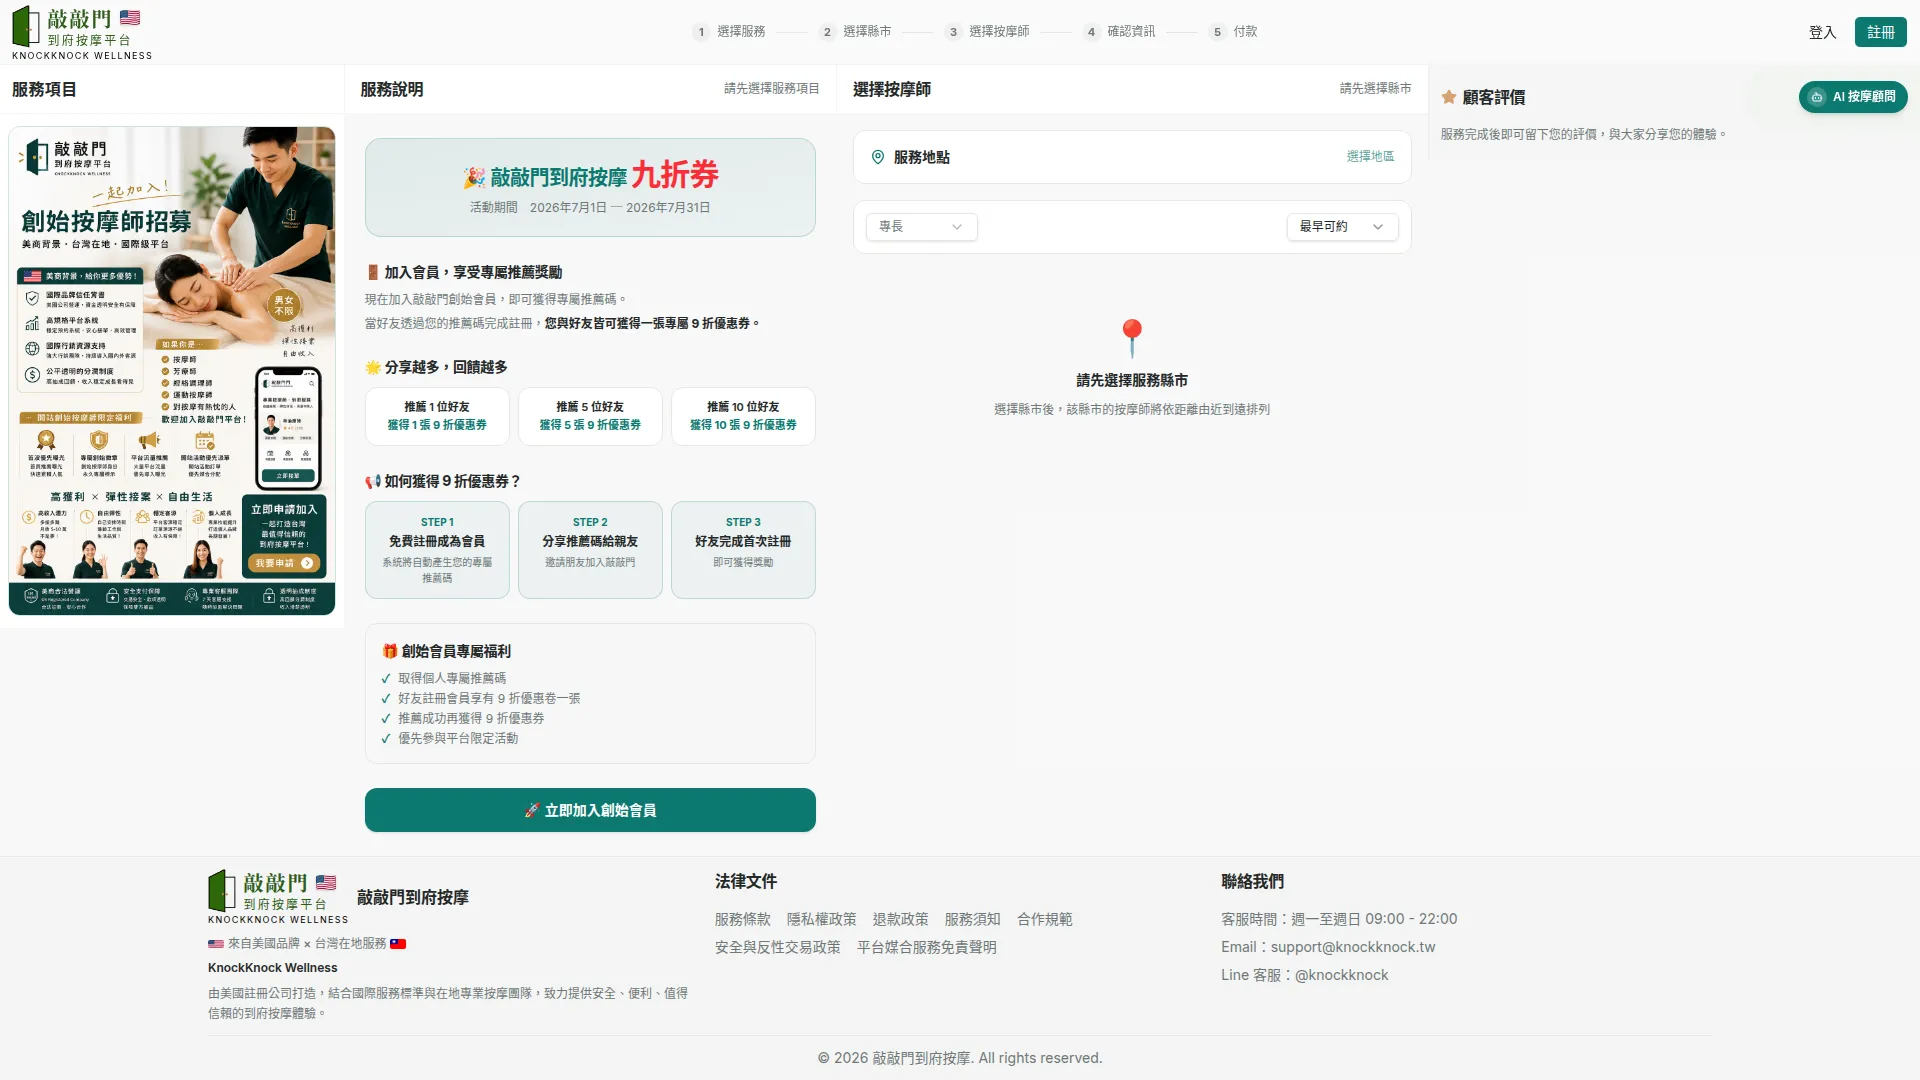The width and height of the screenshot is (1920, 1080).
Task: Click the door icon beside 加入會員
Action: (x=373, y=273)
